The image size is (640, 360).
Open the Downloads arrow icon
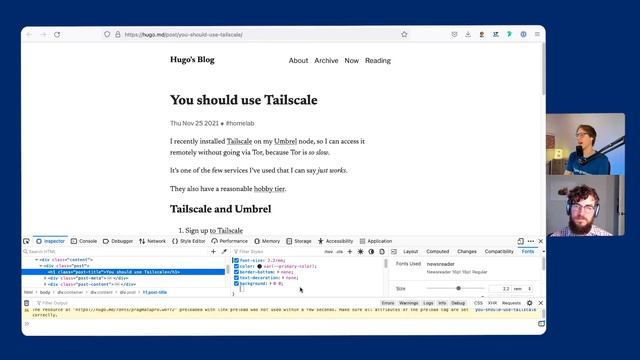468,34
